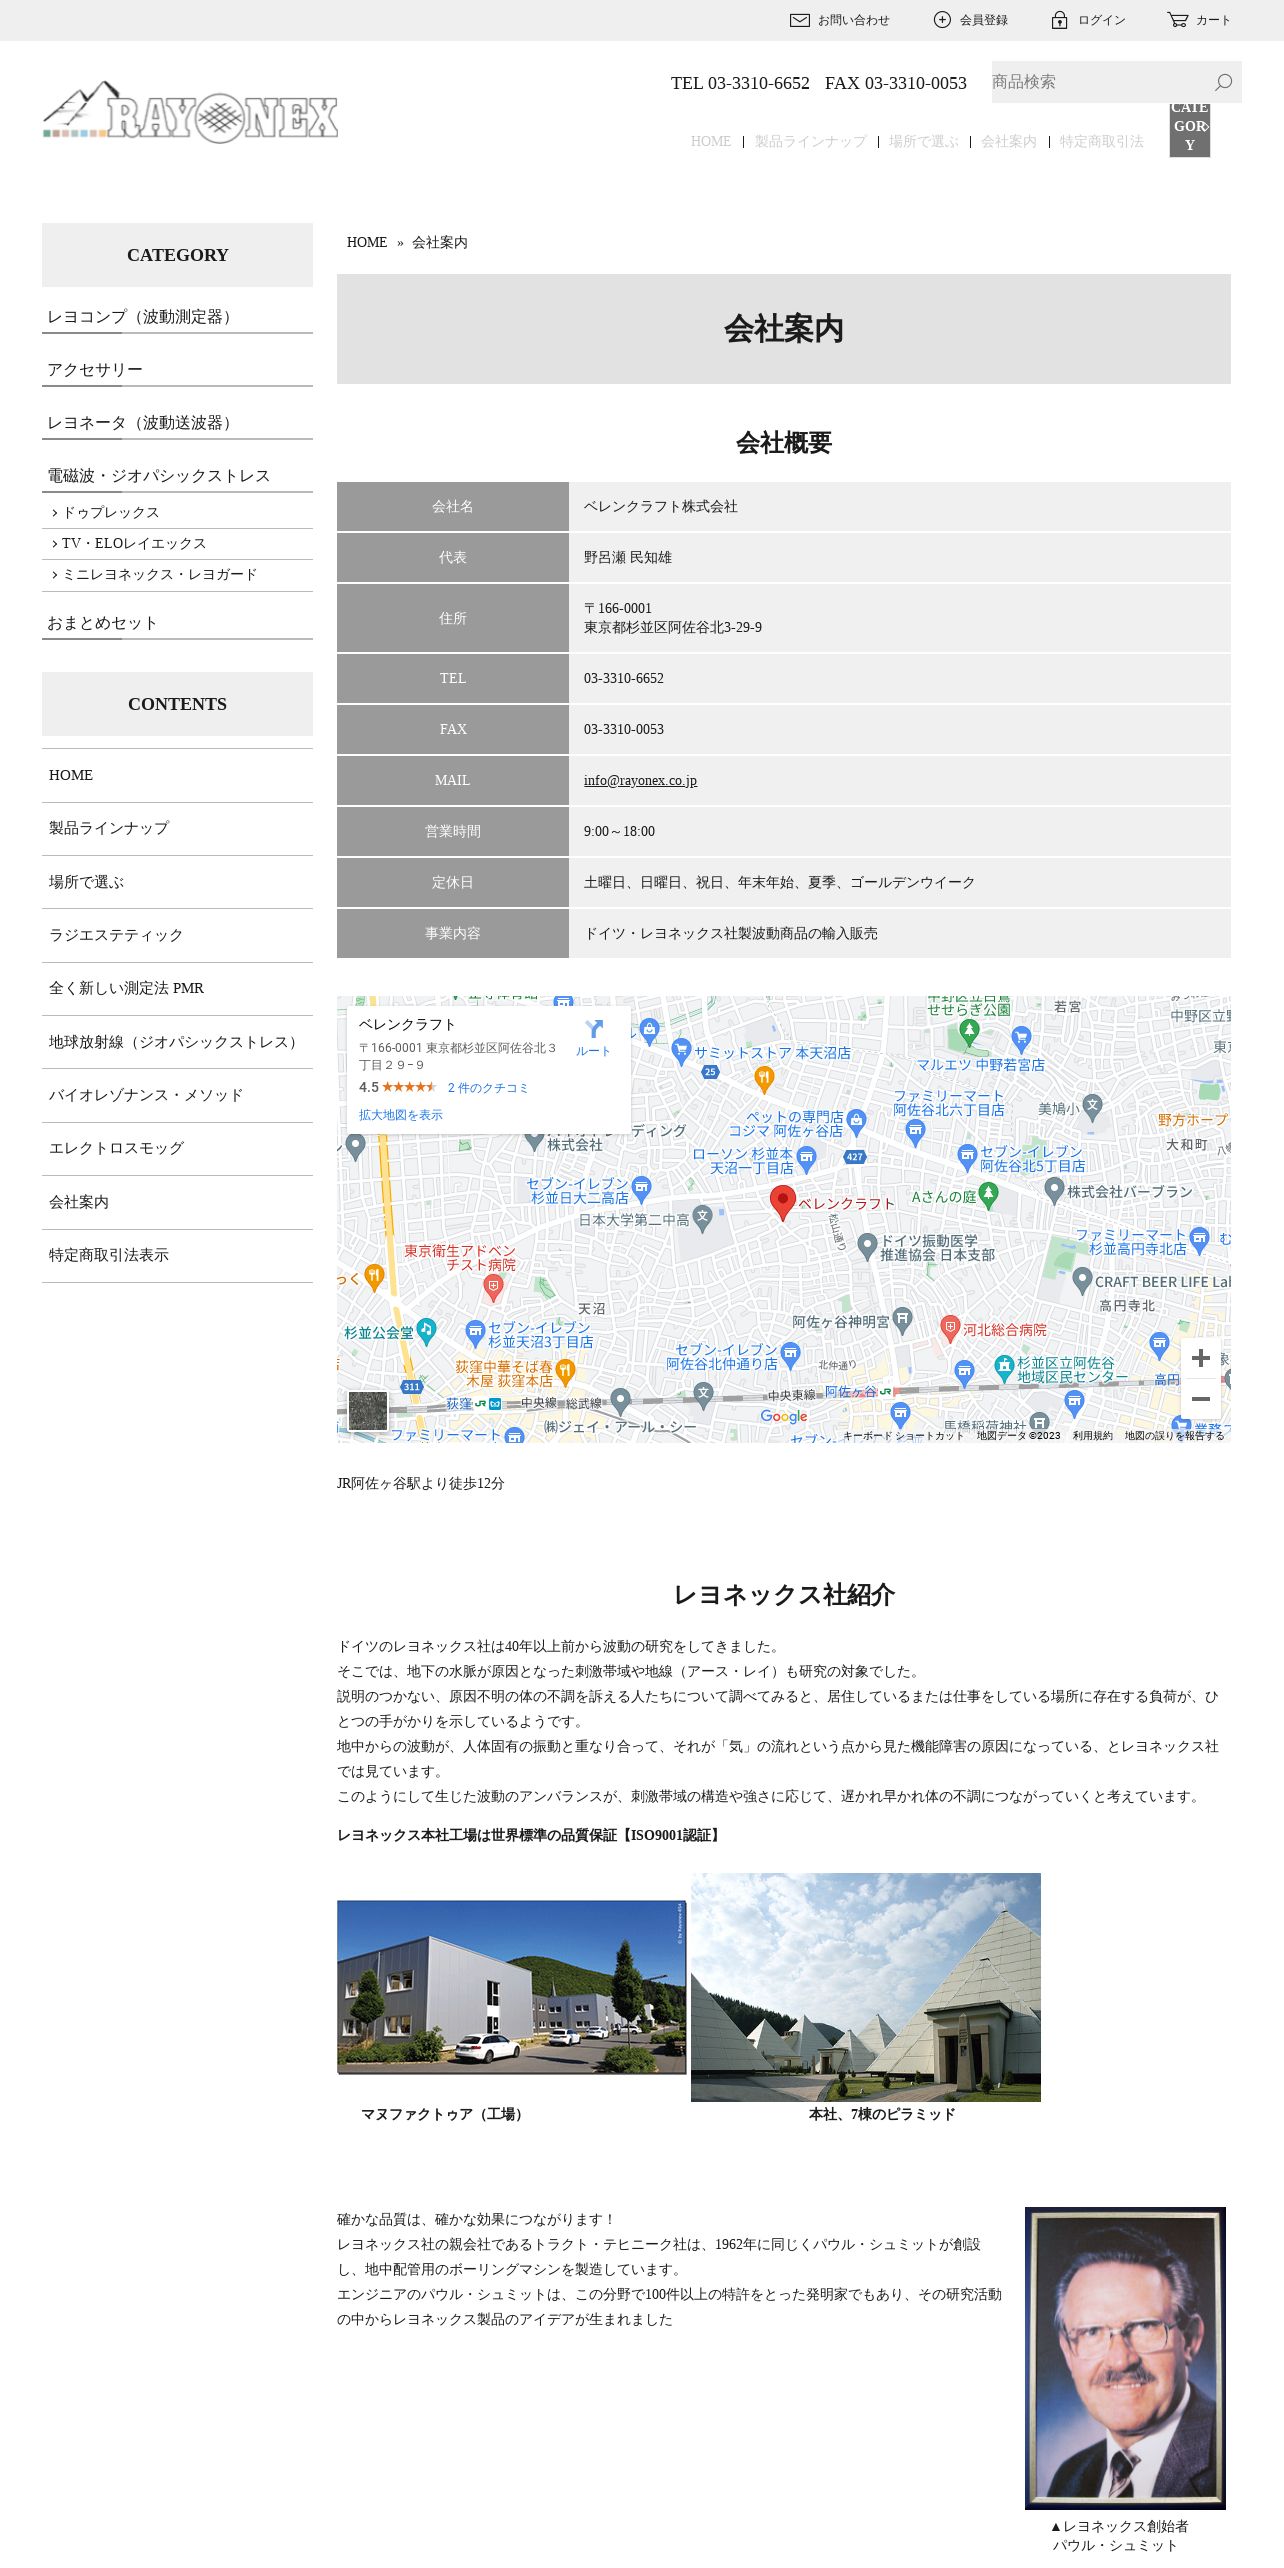This screenshot has width=1284, height=2568.
Task: Open the dark CATEGORY menu button
Action: coord(1190,130)
